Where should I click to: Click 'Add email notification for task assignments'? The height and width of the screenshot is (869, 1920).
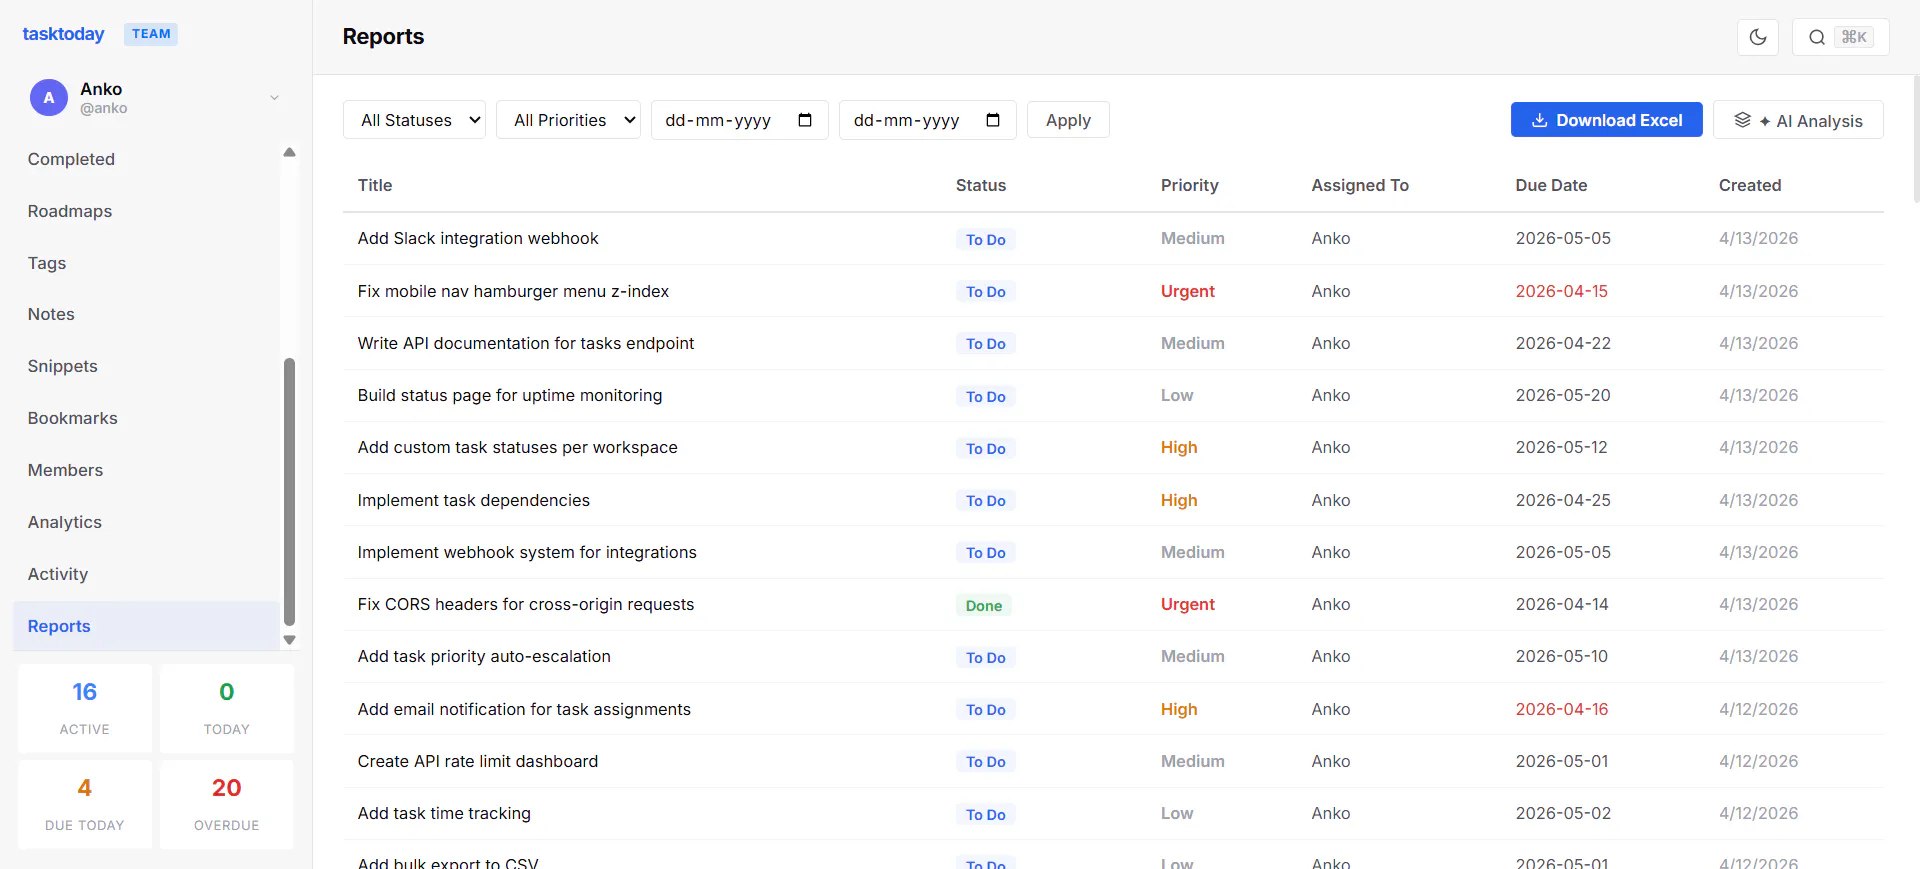pos(524,709)
